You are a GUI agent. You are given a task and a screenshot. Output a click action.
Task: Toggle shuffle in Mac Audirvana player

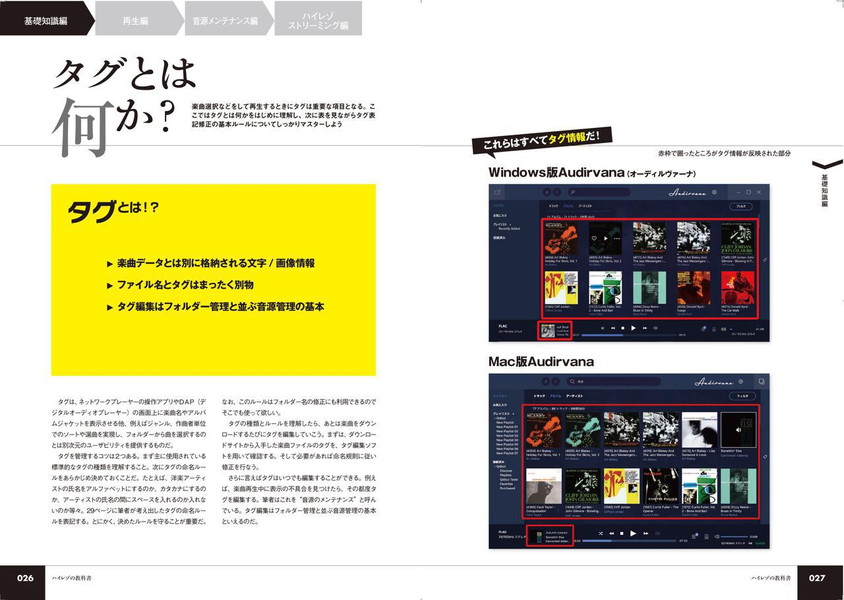pos(601,533)
